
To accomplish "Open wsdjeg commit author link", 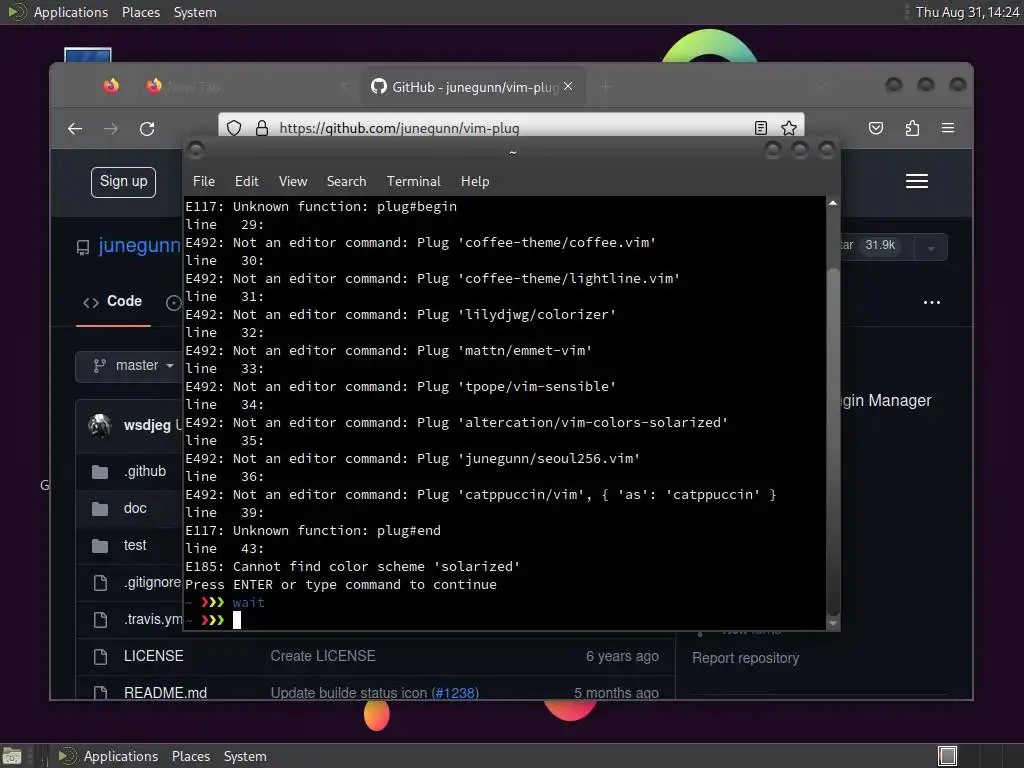I will (147, 425).
